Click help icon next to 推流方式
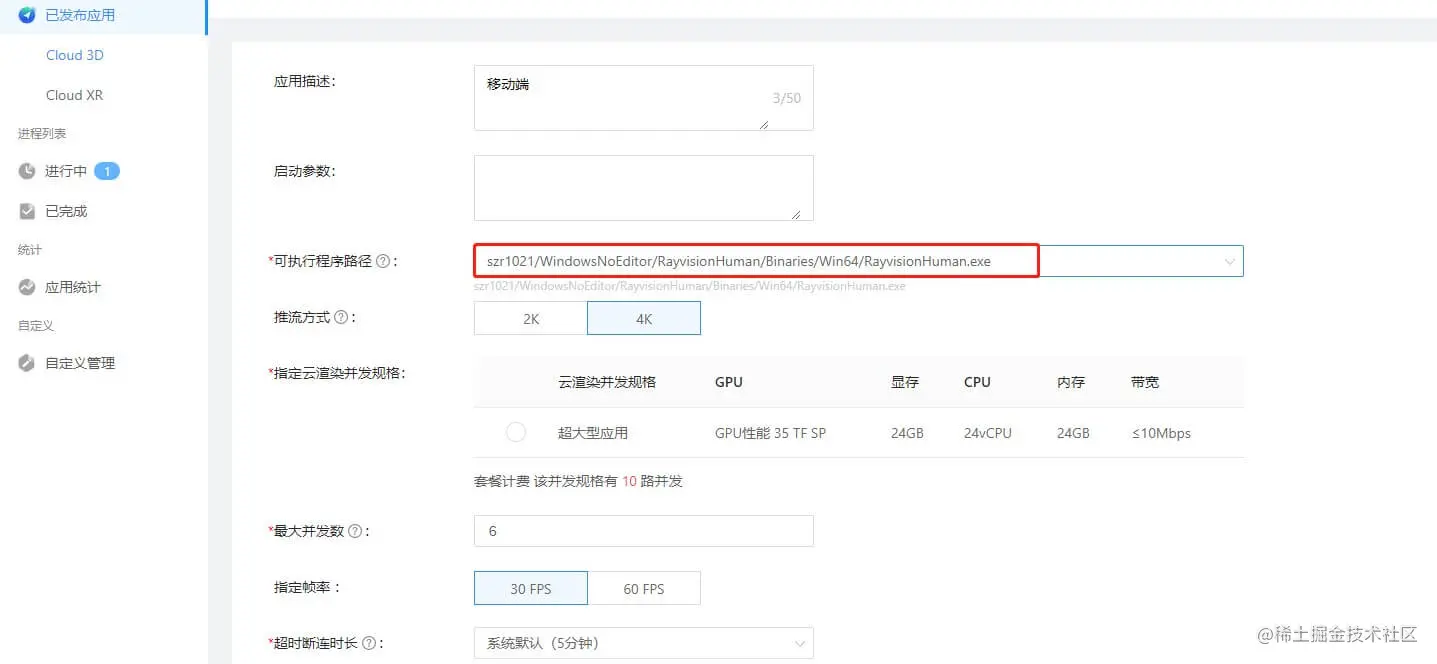Screen dimensions: 1437x664 click(x=341, y=317)
